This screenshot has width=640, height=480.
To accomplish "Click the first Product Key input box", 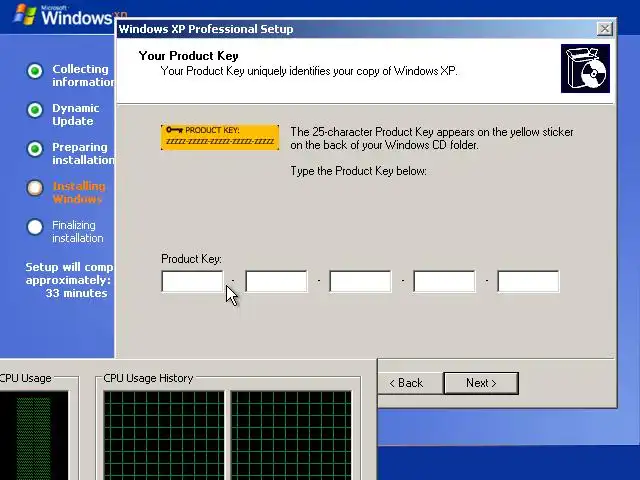I will coord(192,281).
